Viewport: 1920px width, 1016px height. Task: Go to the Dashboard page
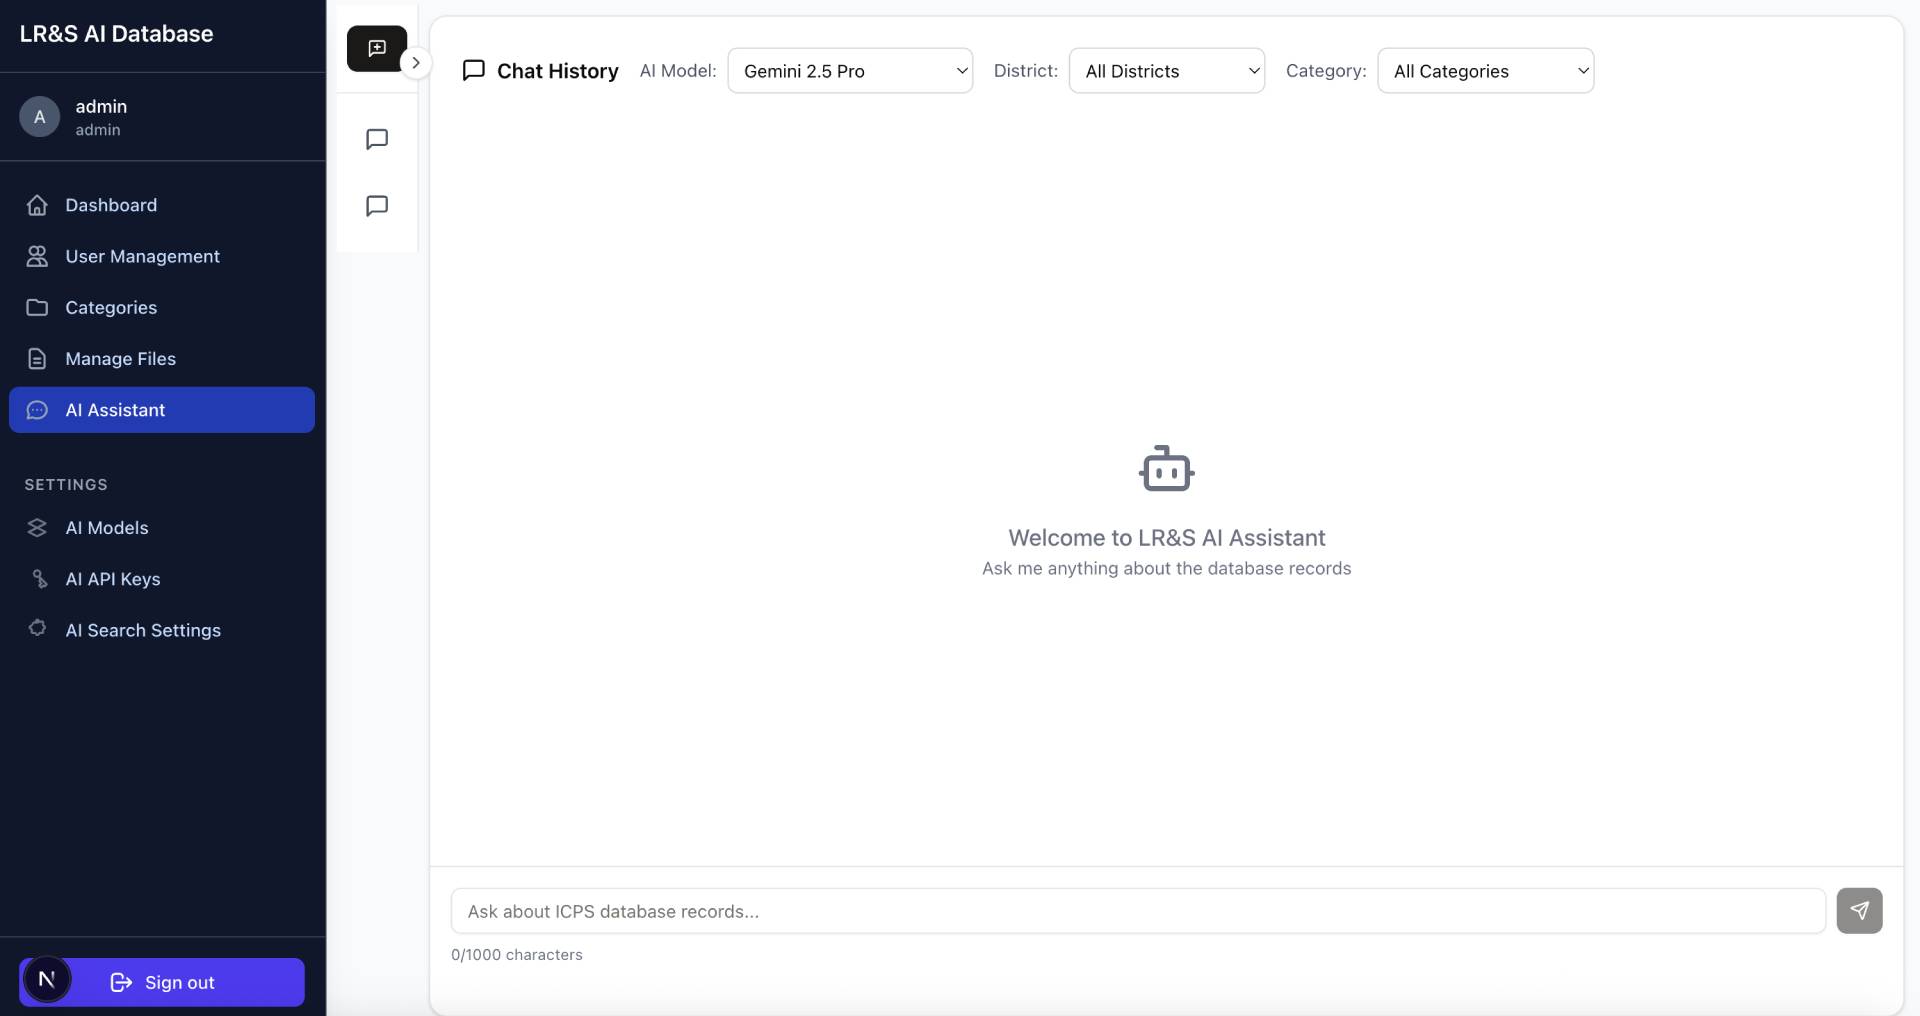[111, 205]
